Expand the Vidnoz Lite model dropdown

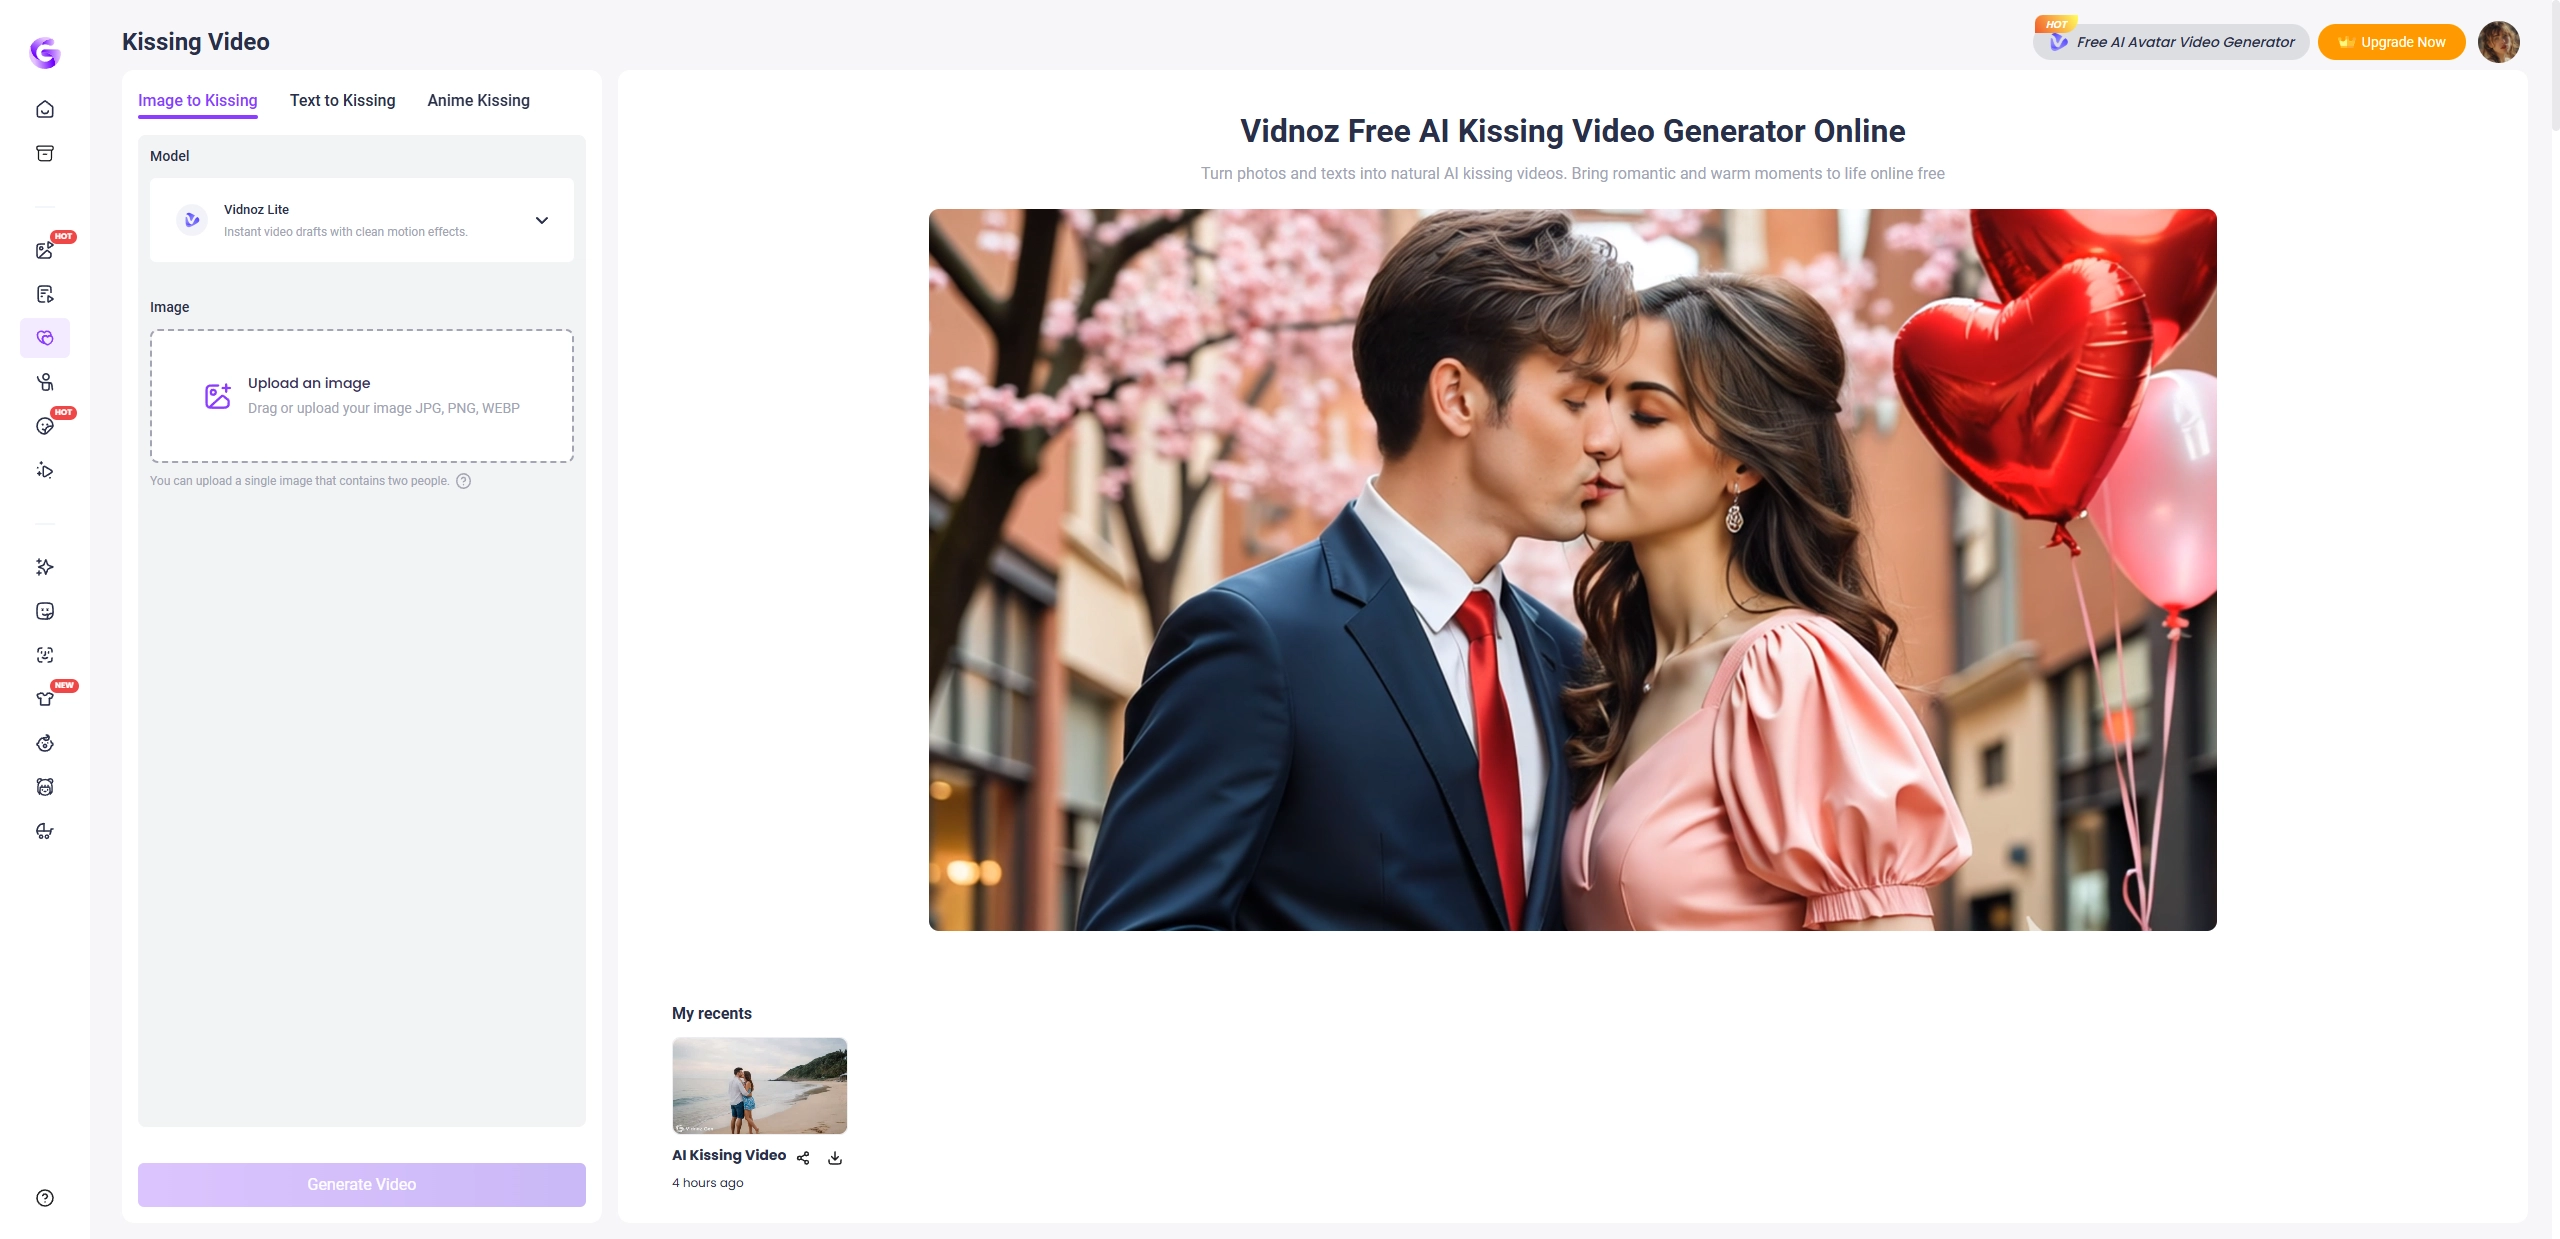[x=541, y=220]
